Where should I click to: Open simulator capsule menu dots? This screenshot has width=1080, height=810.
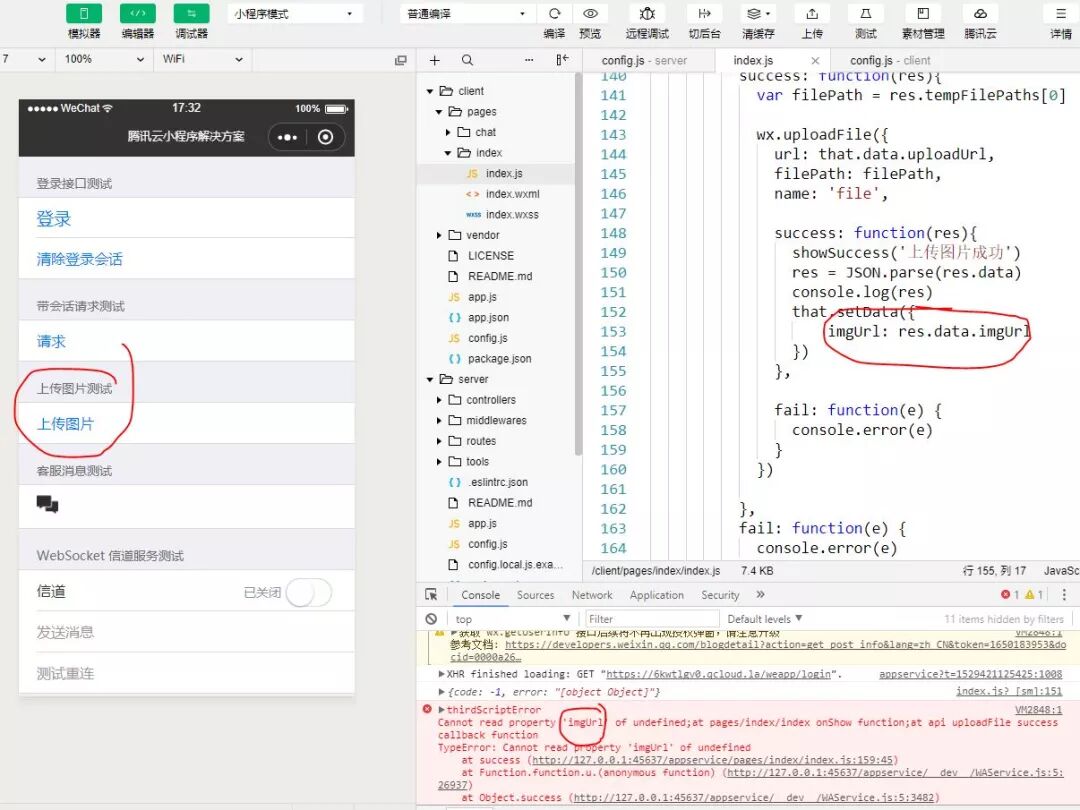(287, 137)
